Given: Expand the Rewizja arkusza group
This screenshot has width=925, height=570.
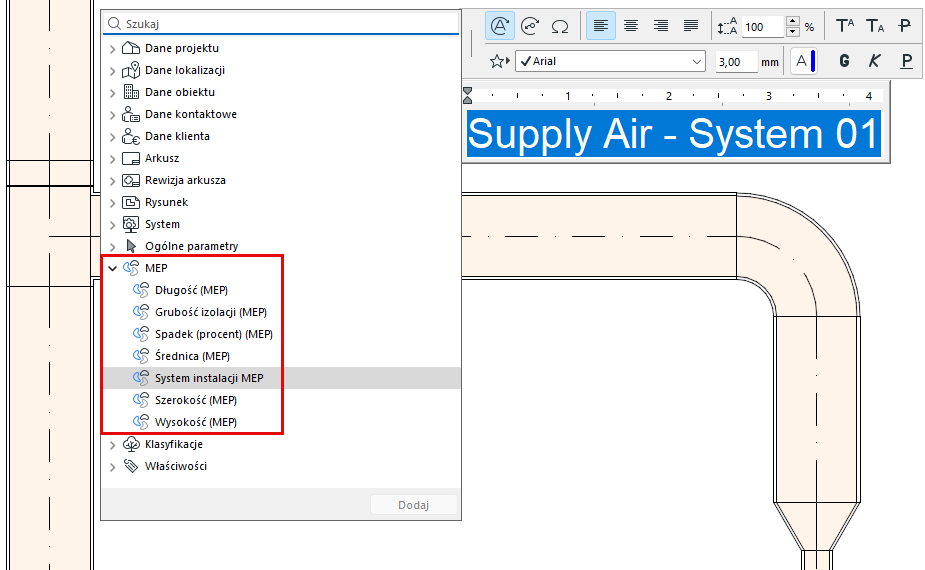Looking at the screenshot, I should click(112, 181).
